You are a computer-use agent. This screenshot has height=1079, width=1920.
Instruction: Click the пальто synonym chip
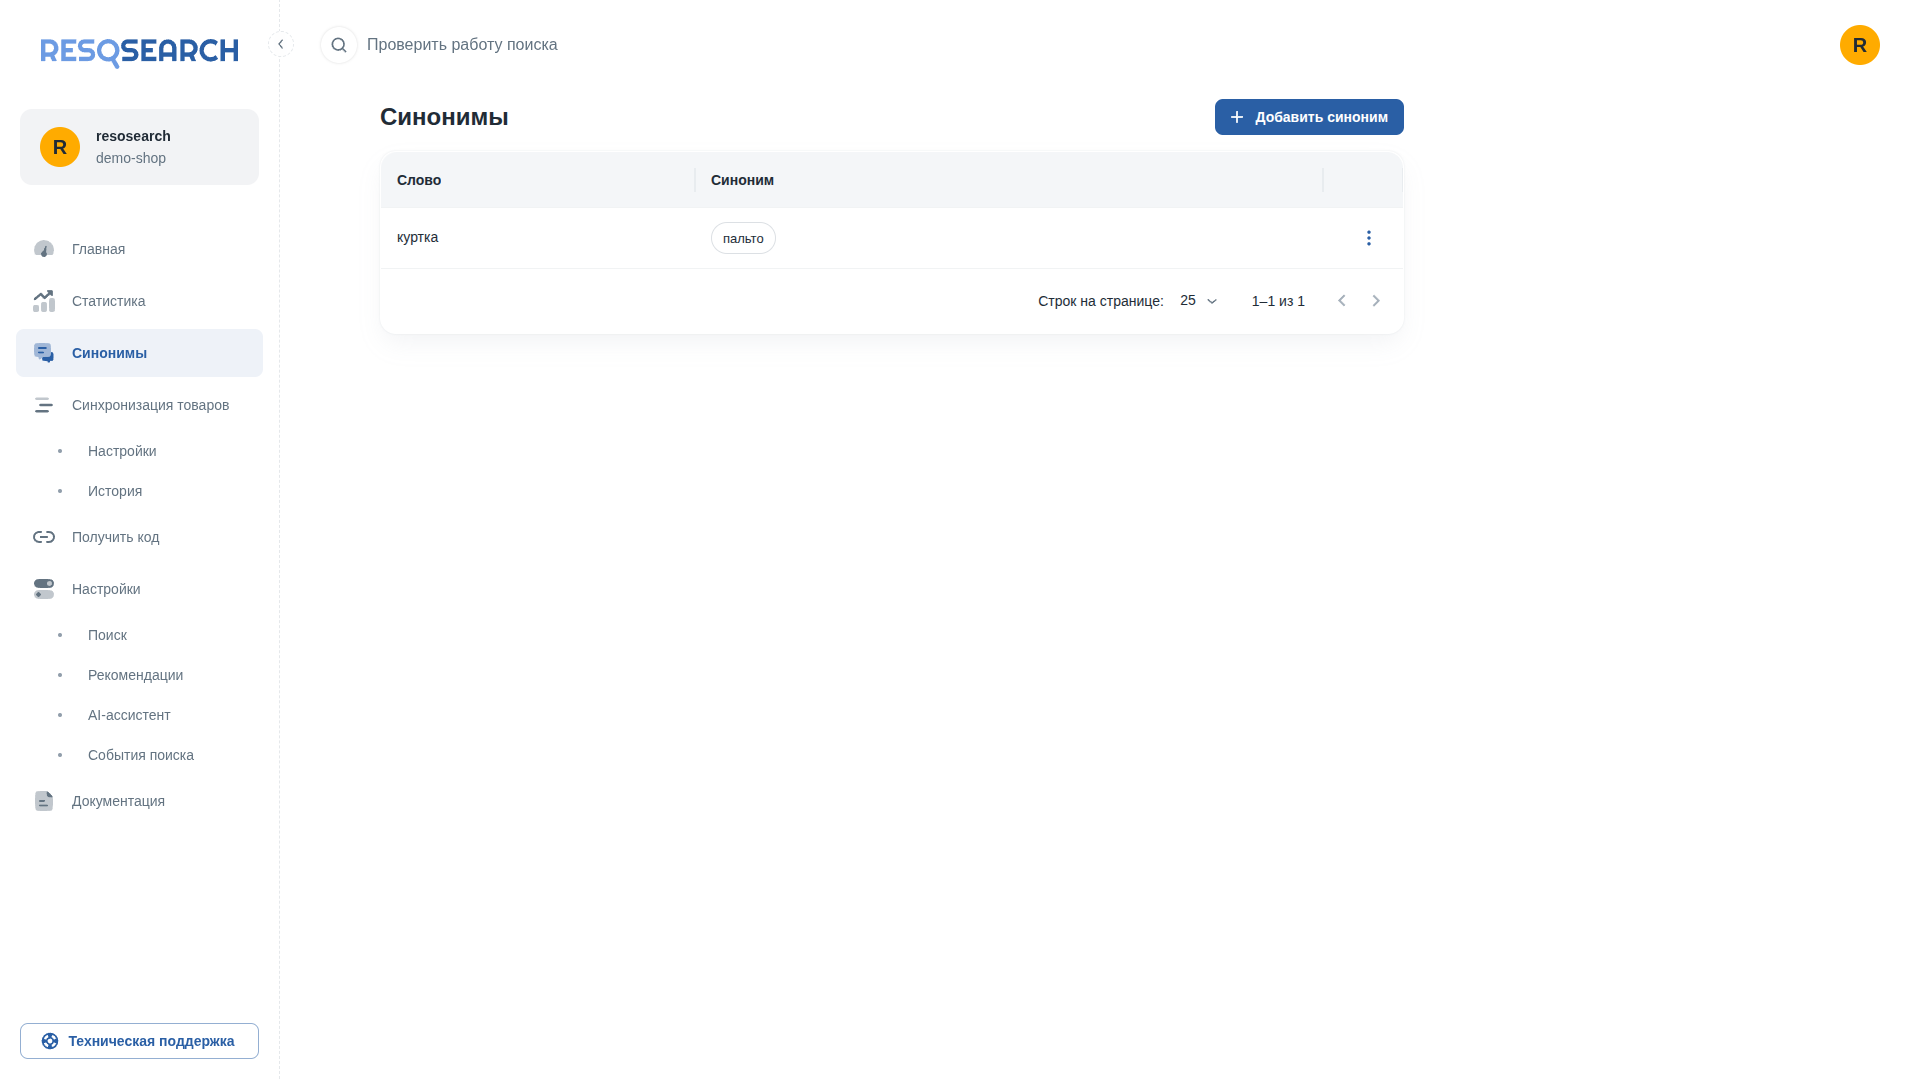(x=743, y=238)
